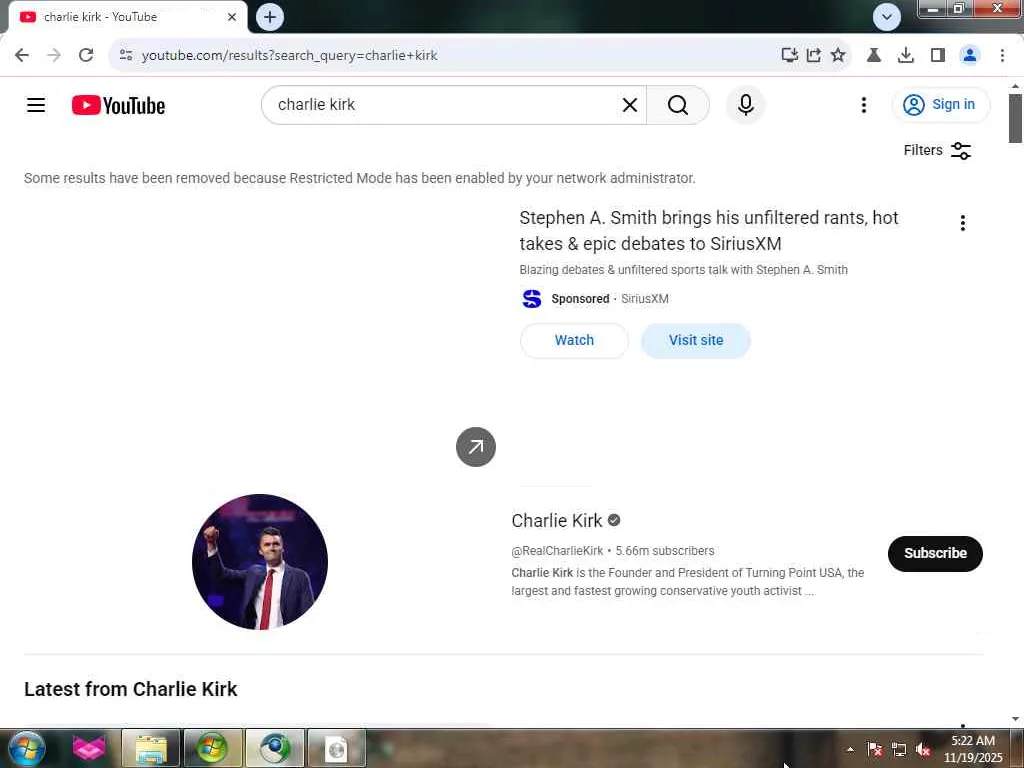Click the Charlie Kirk channel avatar
The image size is (1024, 768).
(x=260, y=562)
